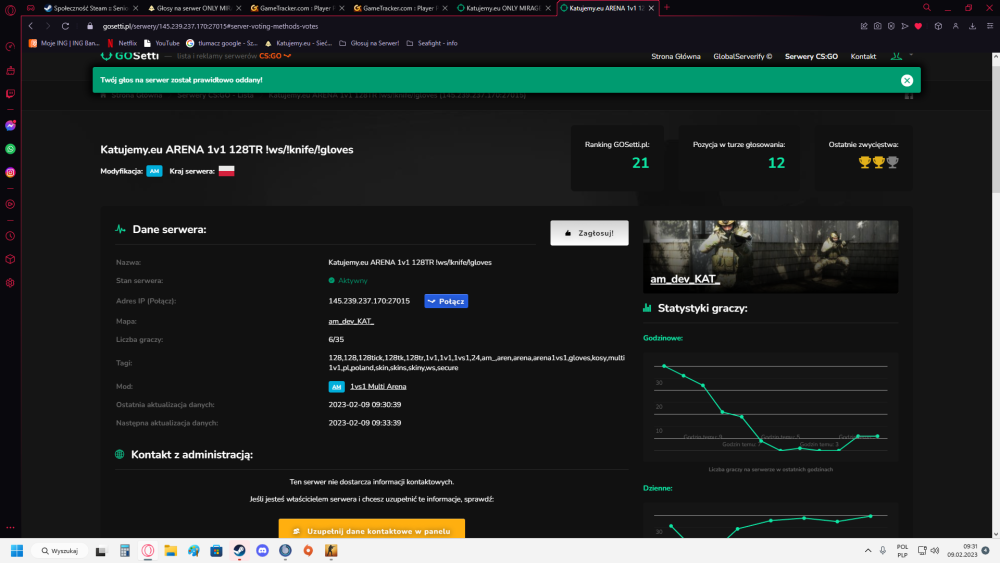Show hidden system tray icons
The width and height of the screenshot is (1000, 563).
tap(868, 551)
